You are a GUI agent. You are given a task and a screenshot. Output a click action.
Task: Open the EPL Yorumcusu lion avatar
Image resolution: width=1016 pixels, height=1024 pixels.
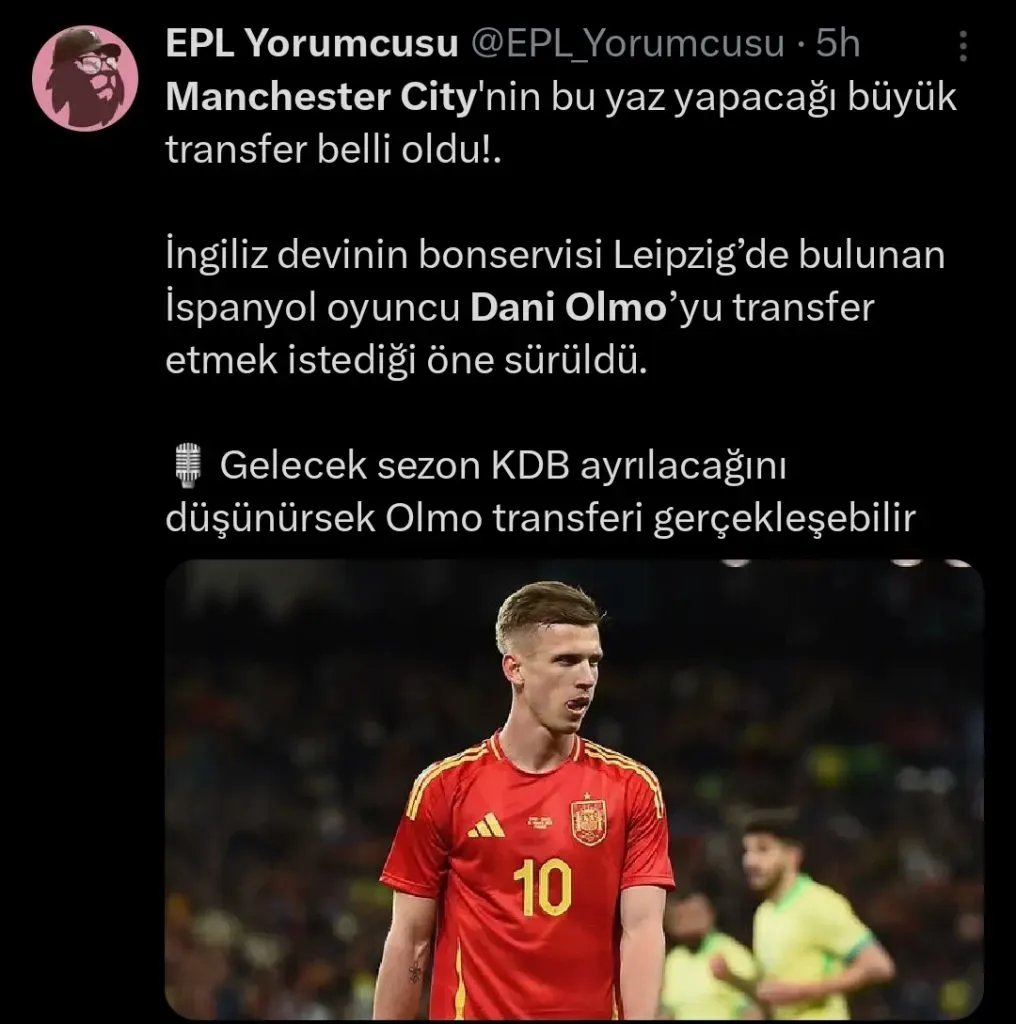[85, 78]
